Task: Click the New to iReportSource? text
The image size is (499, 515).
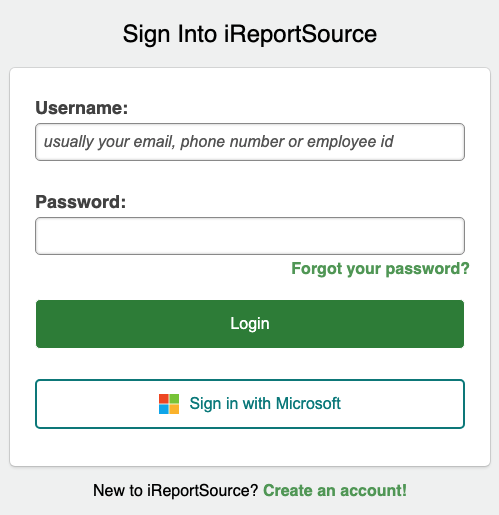Action: pyautogui.click(x=175, y=491)
